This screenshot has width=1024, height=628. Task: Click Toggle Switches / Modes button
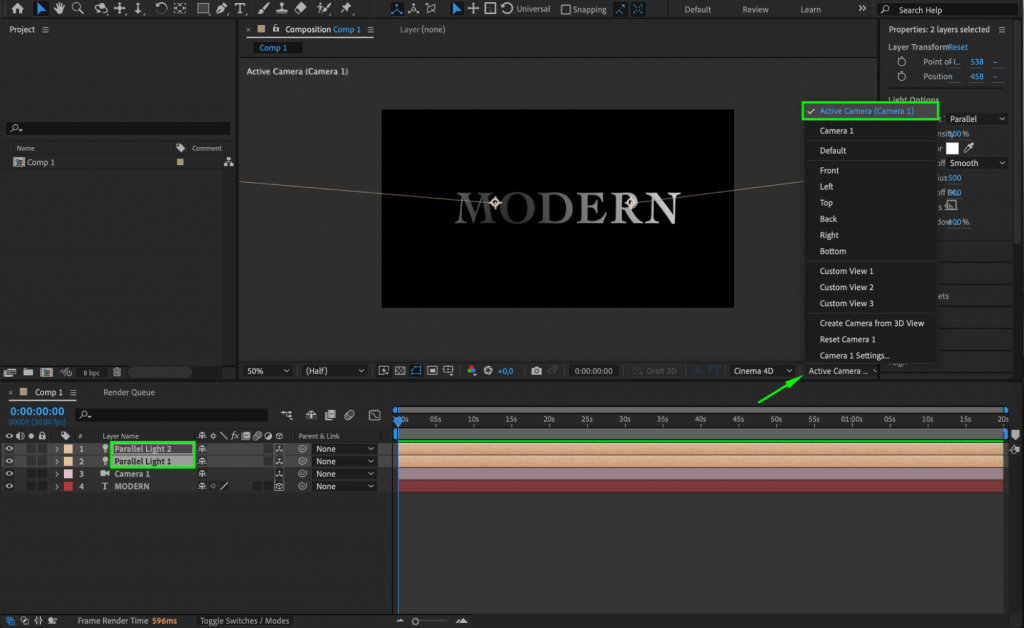tap(244, 620)
